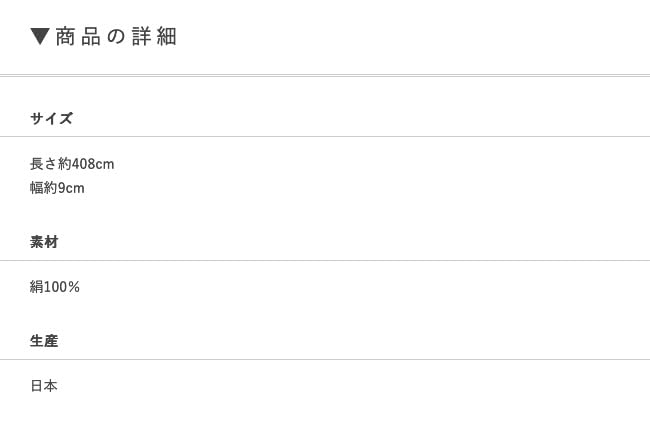Click the 長さ word in the size details
Image resolution: width=650 pixels, height=424 pixels.
43,163
